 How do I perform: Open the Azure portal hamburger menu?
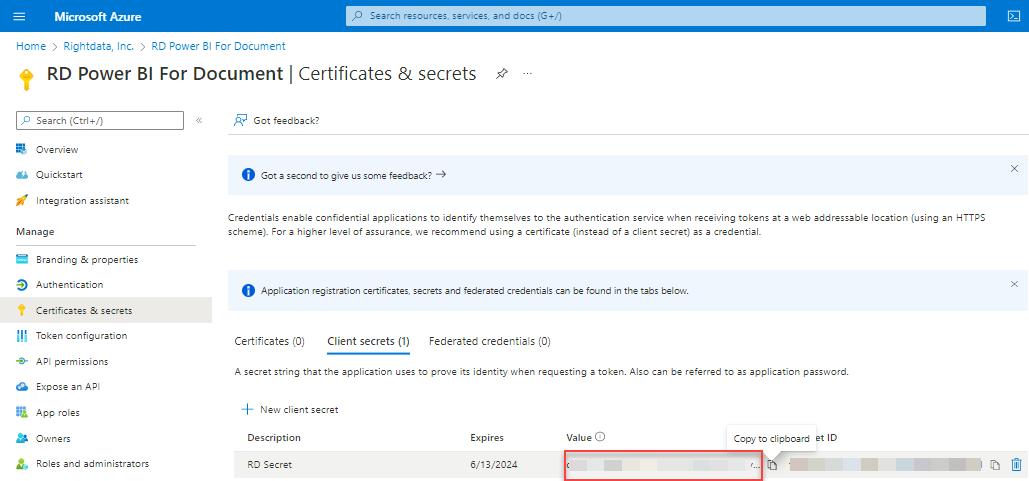[x=19, y=16]
